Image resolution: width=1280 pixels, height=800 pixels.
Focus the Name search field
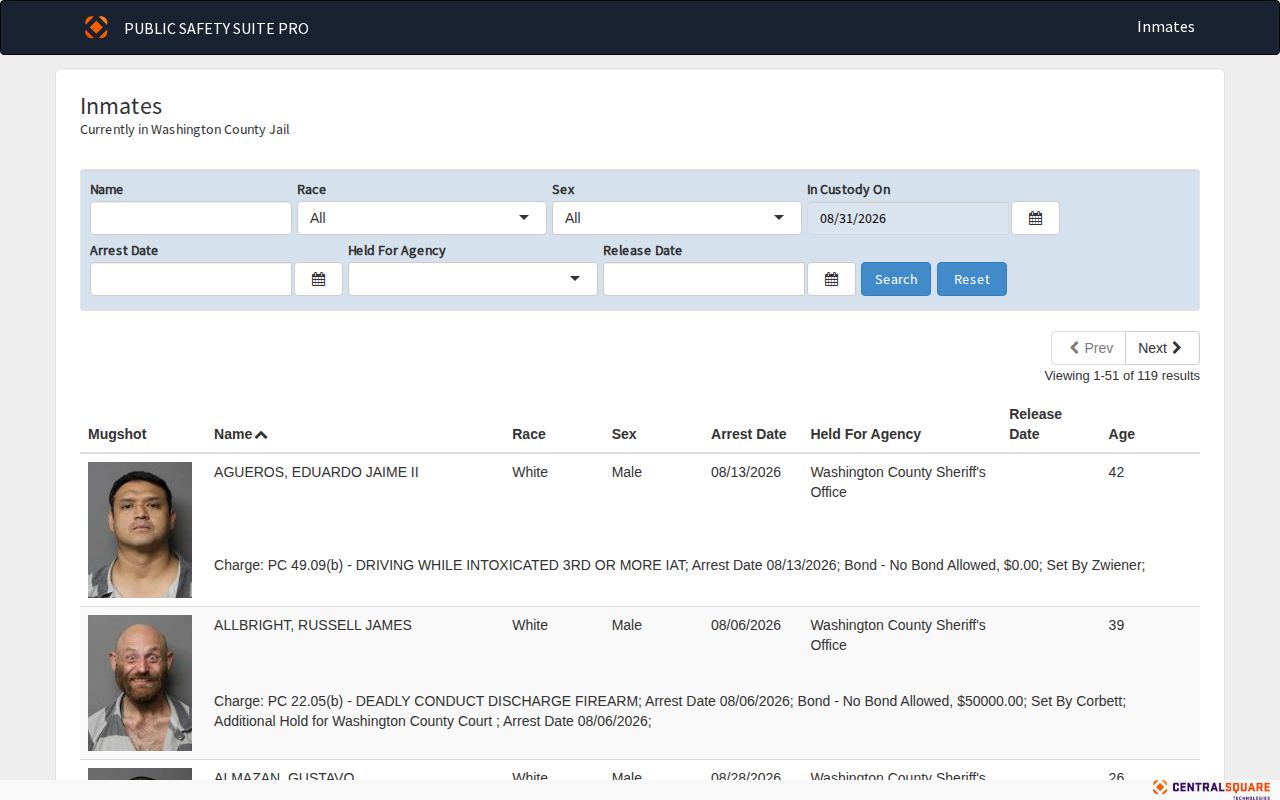(191, 218)
